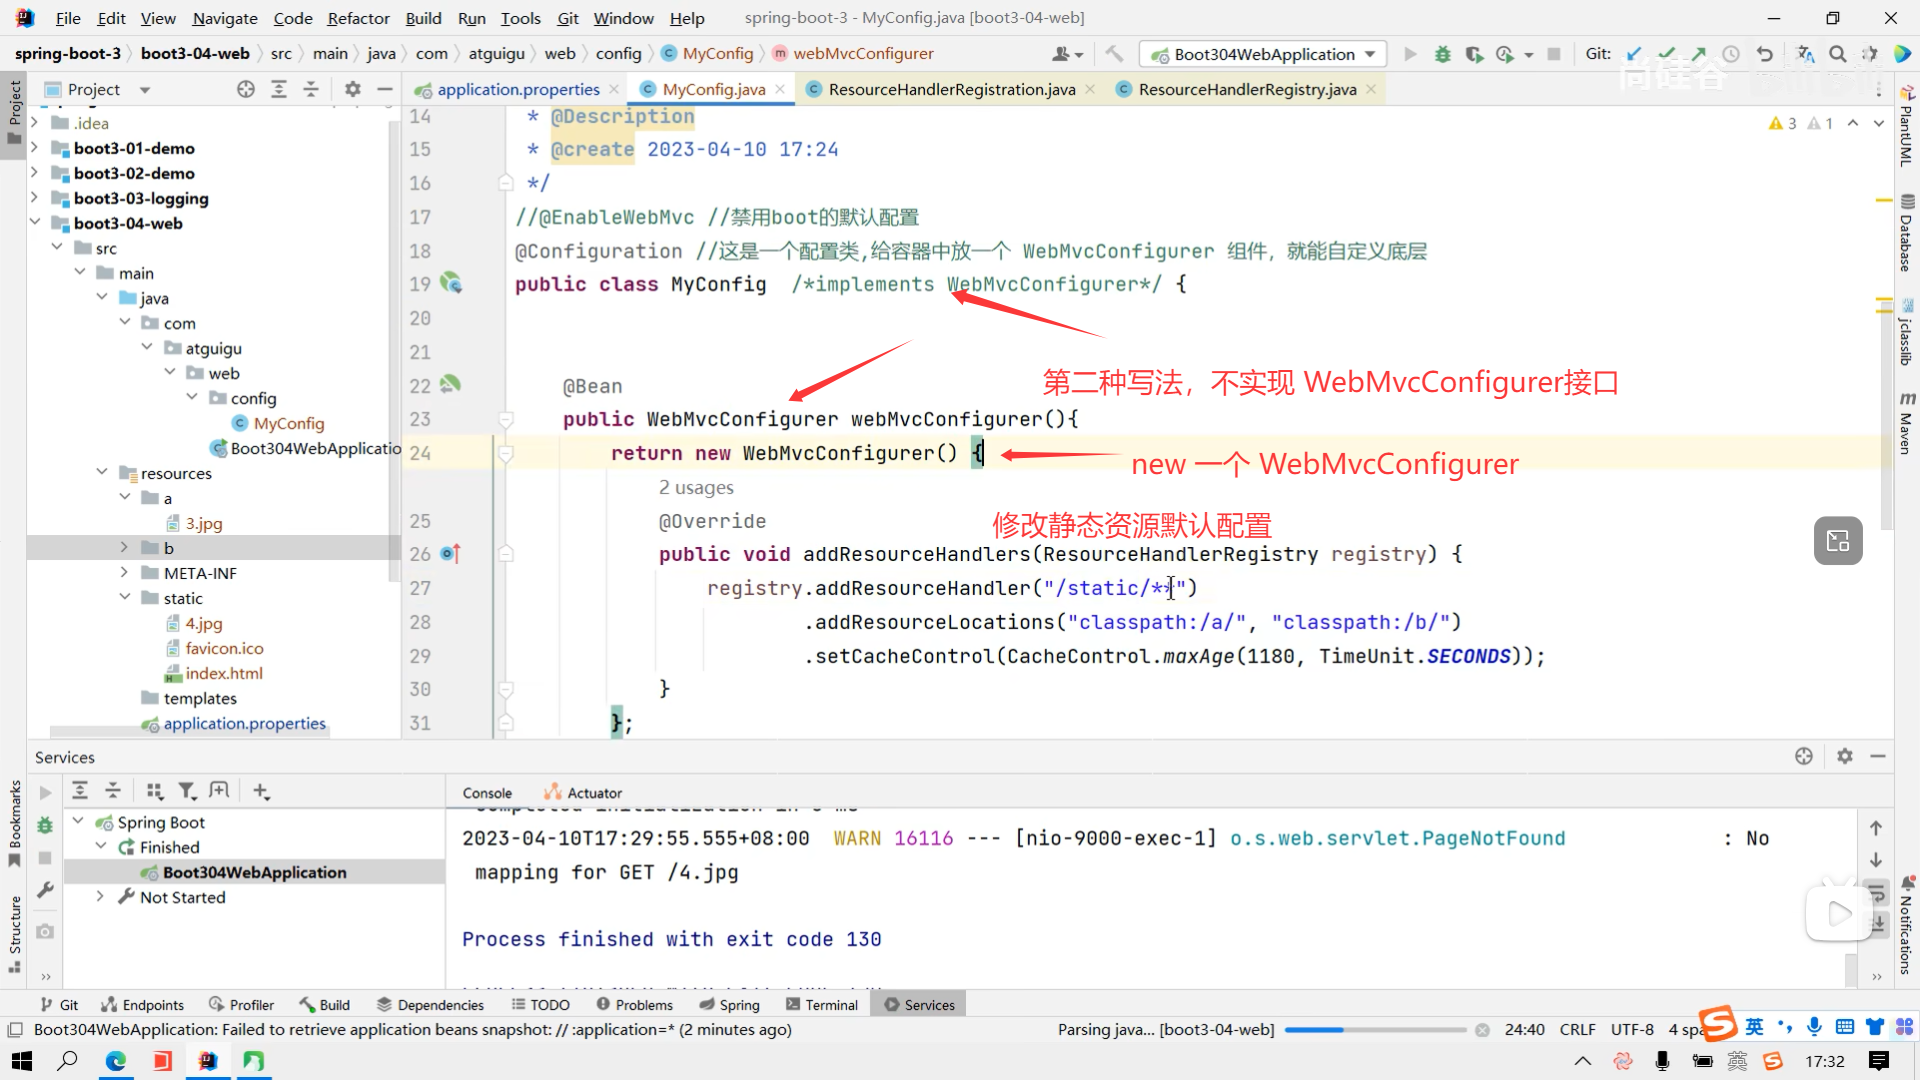The width and height of the screenshot is (1920, 1080).
Task: Click Services filter funnel icon
Action: tap(186, 791)
